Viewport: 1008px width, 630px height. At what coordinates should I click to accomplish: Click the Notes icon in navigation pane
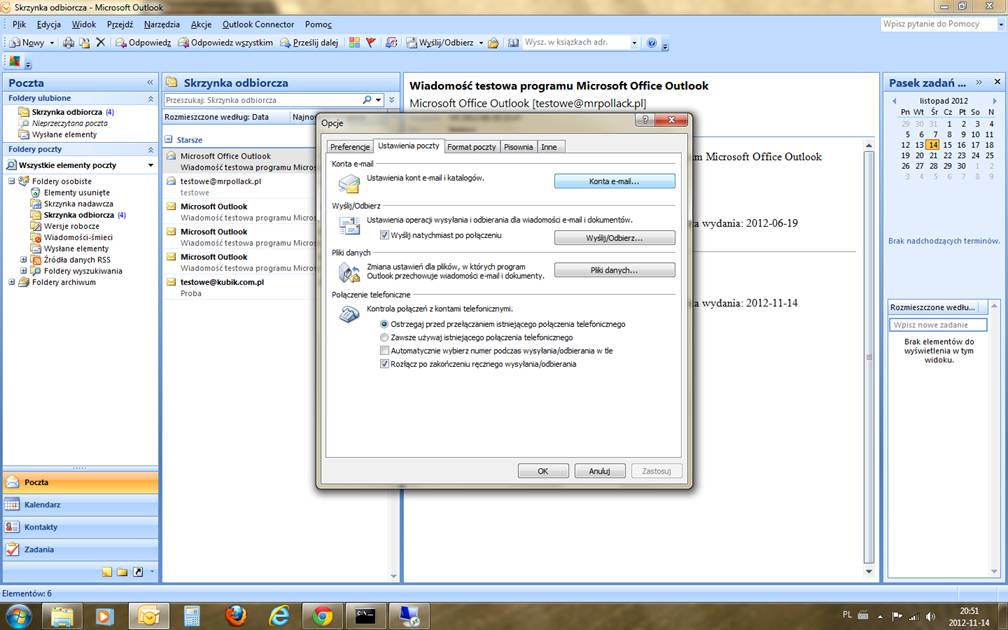[107, 572]
